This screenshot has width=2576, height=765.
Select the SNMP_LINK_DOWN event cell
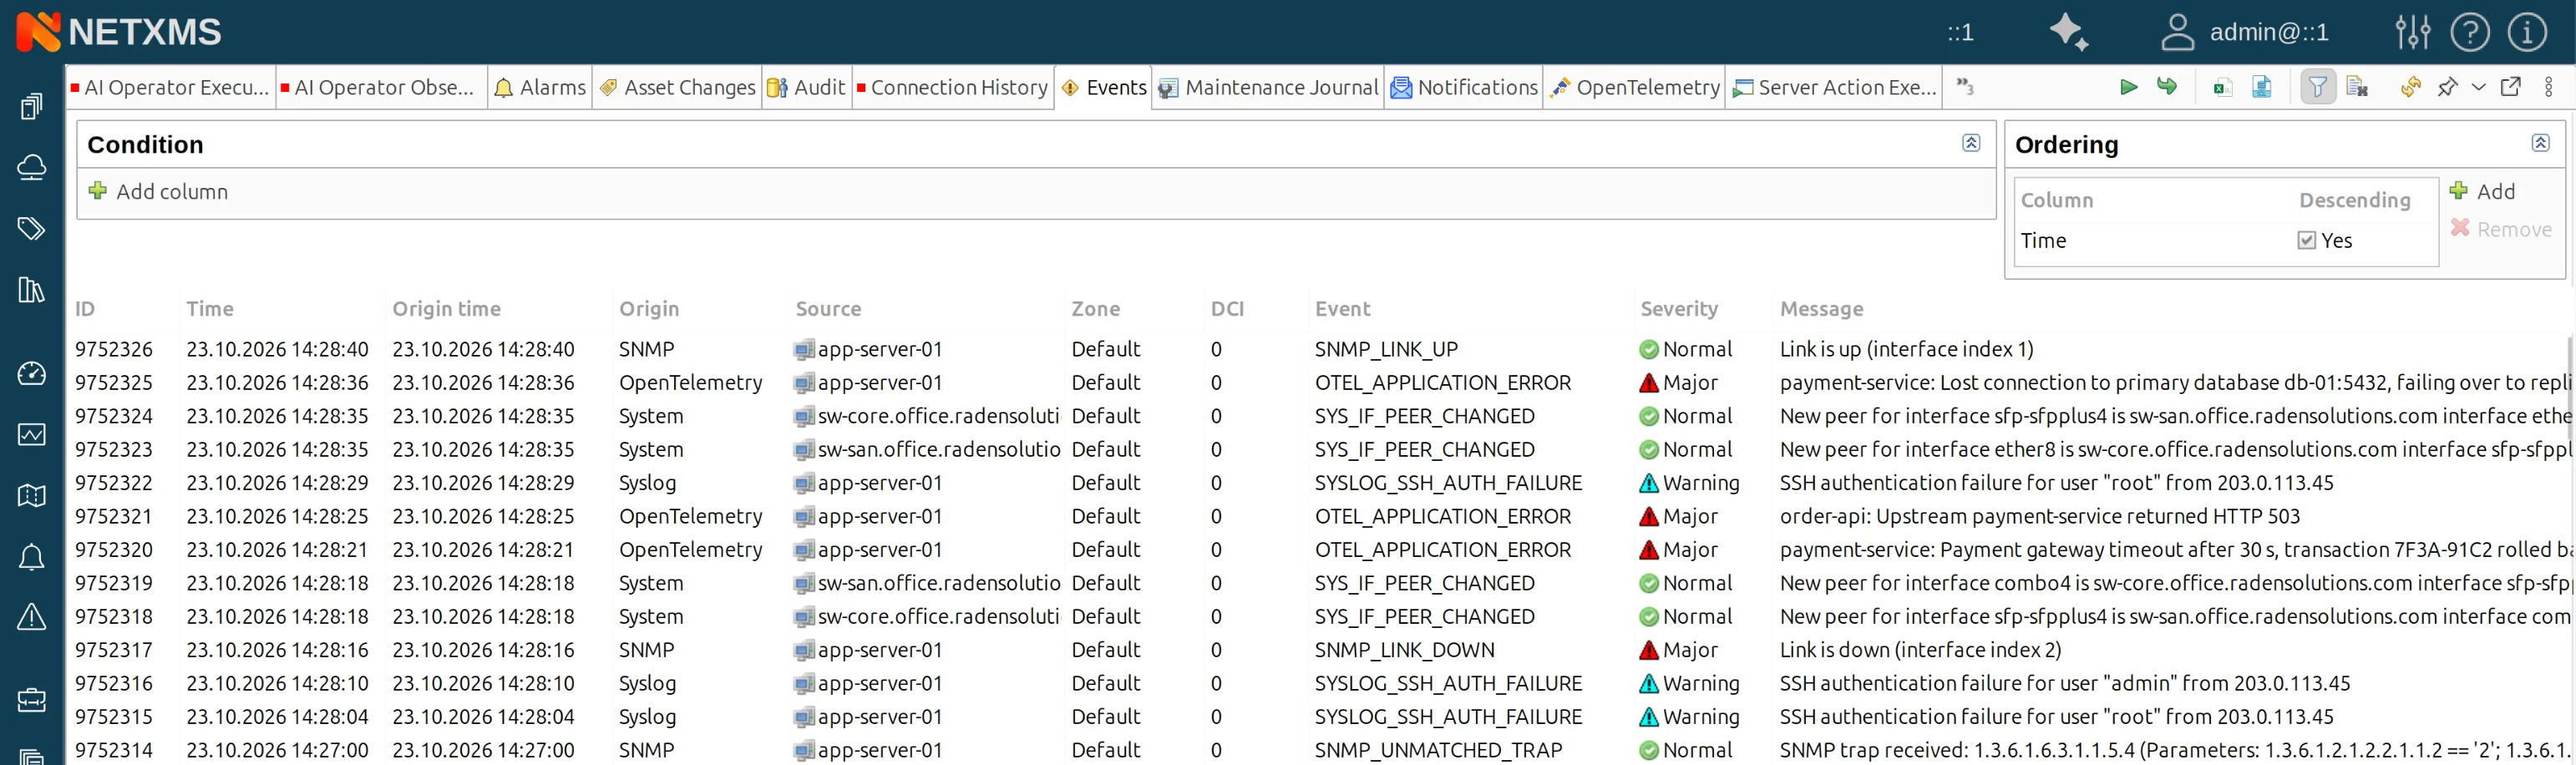1404,650
